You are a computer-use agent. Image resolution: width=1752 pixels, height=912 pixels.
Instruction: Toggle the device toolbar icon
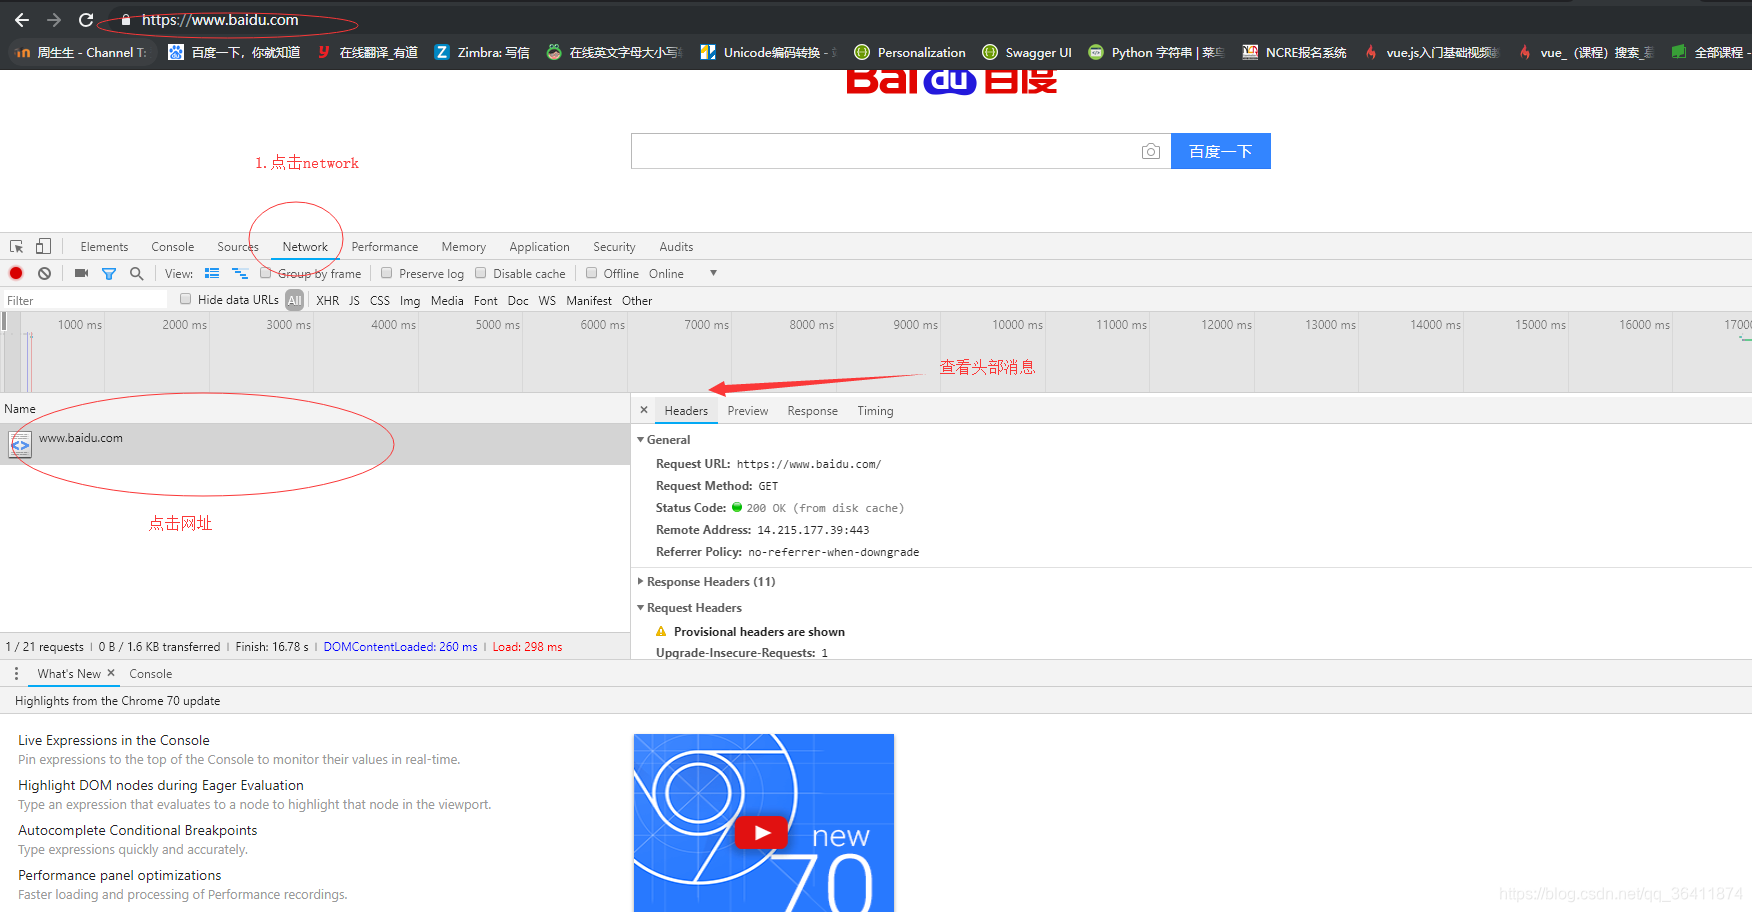(x=44, y=246)
